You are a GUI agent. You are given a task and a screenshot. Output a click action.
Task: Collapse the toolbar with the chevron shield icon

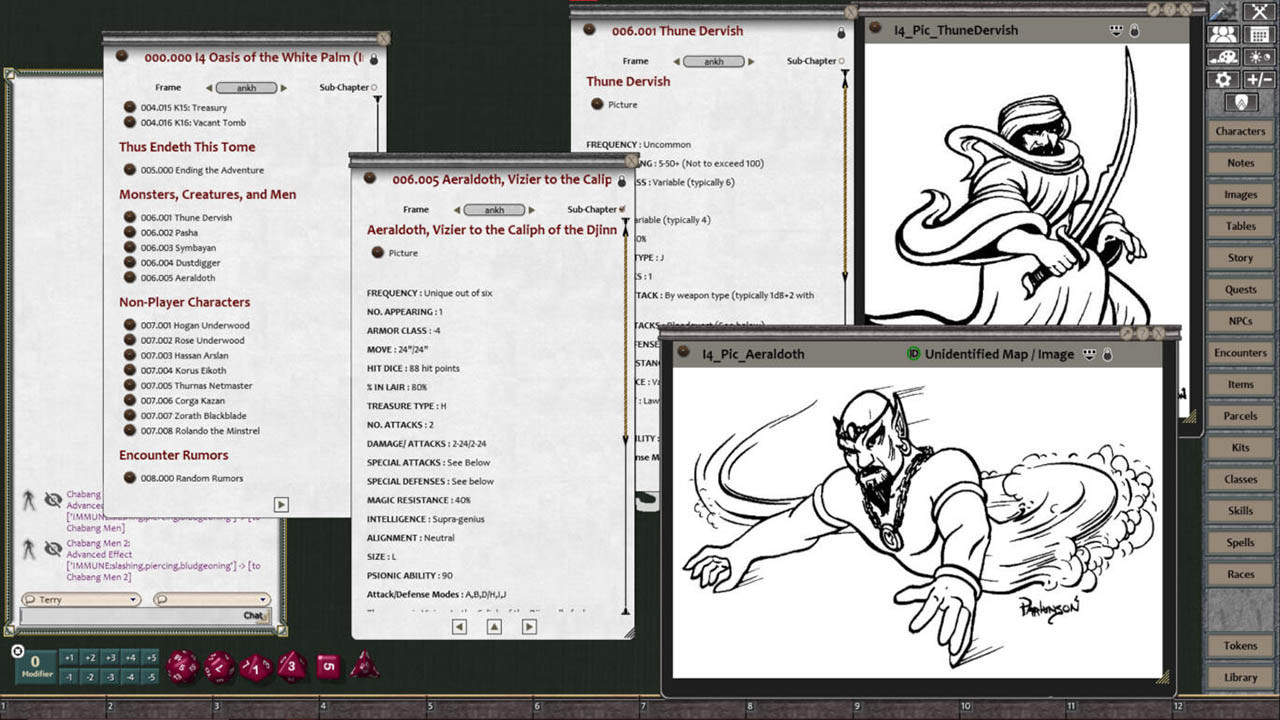pyautogui.click(x=1242, y=102)
